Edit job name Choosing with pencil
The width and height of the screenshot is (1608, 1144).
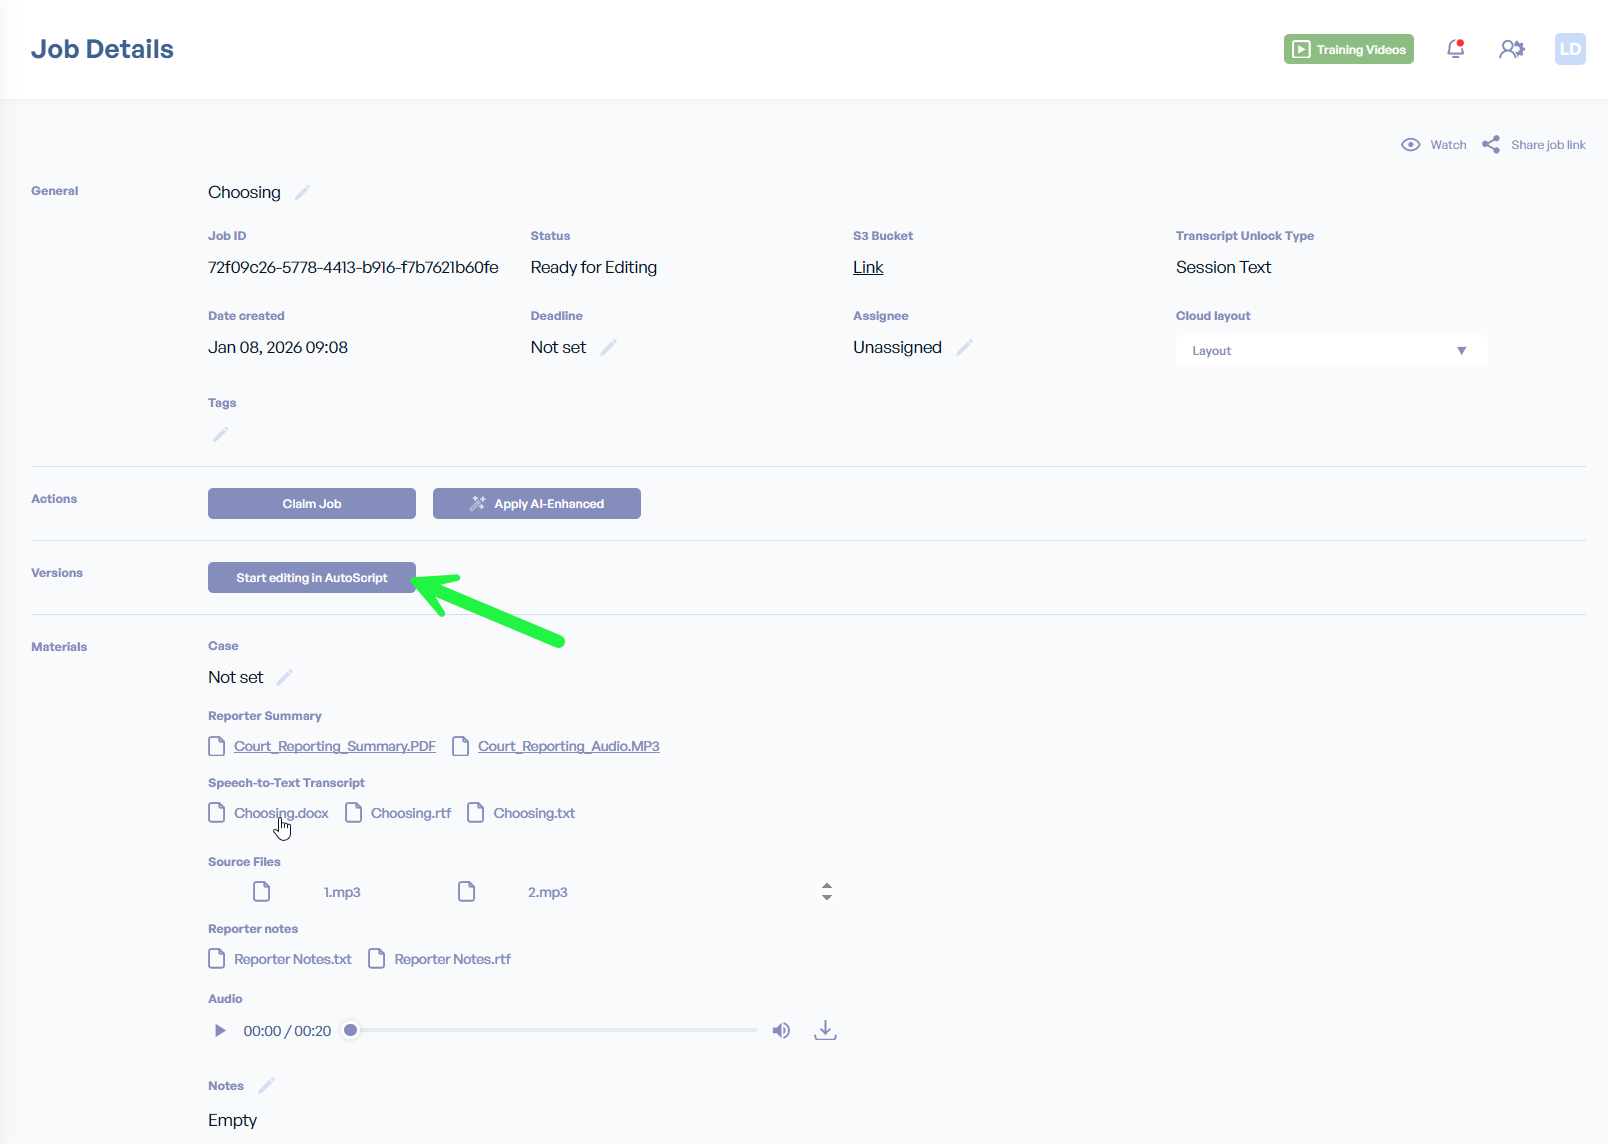302,192
